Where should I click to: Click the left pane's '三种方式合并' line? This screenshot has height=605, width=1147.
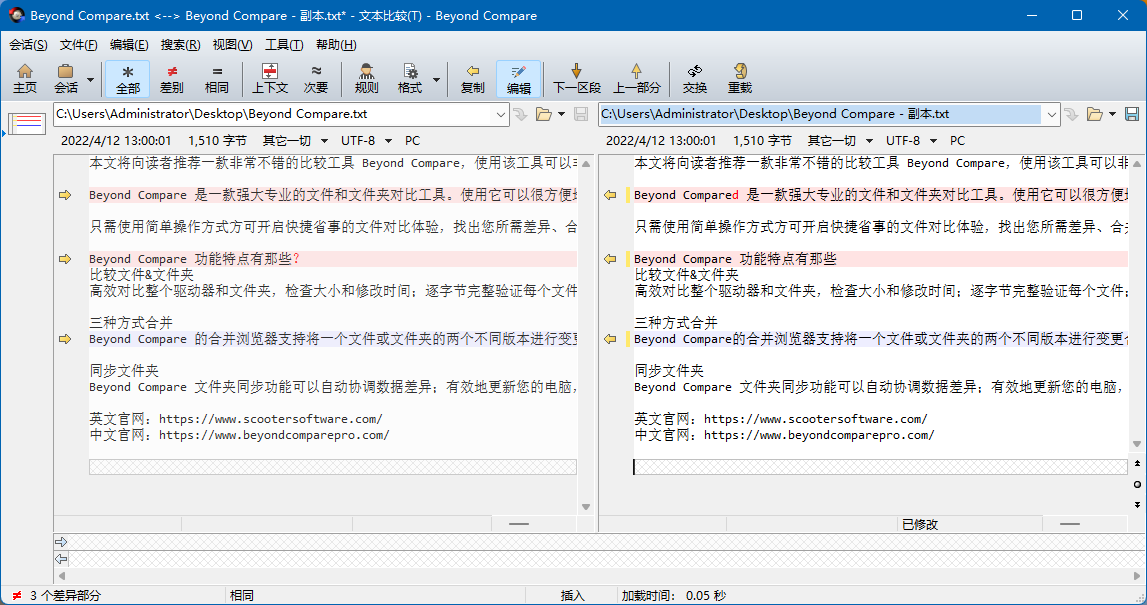pos(131,323)
